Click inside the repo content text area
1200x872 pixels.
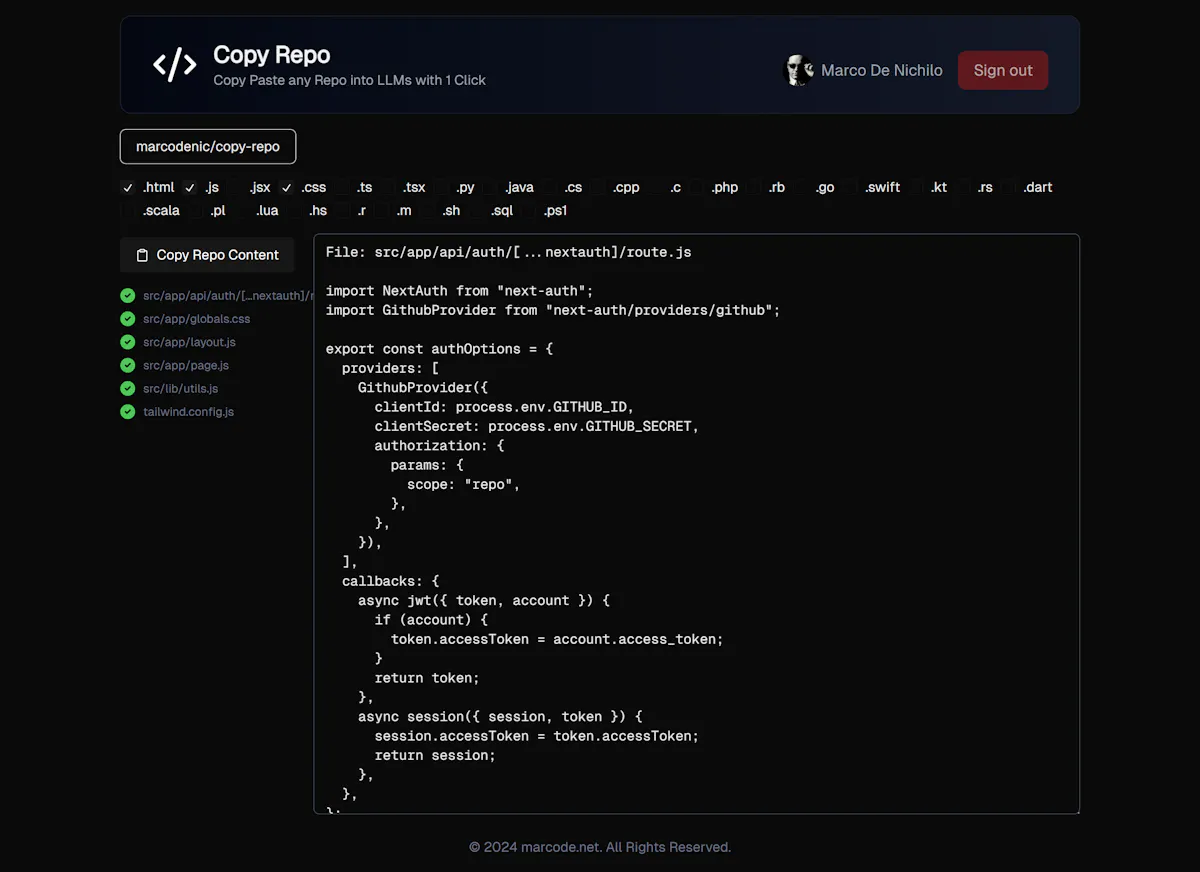pos(697,524)
